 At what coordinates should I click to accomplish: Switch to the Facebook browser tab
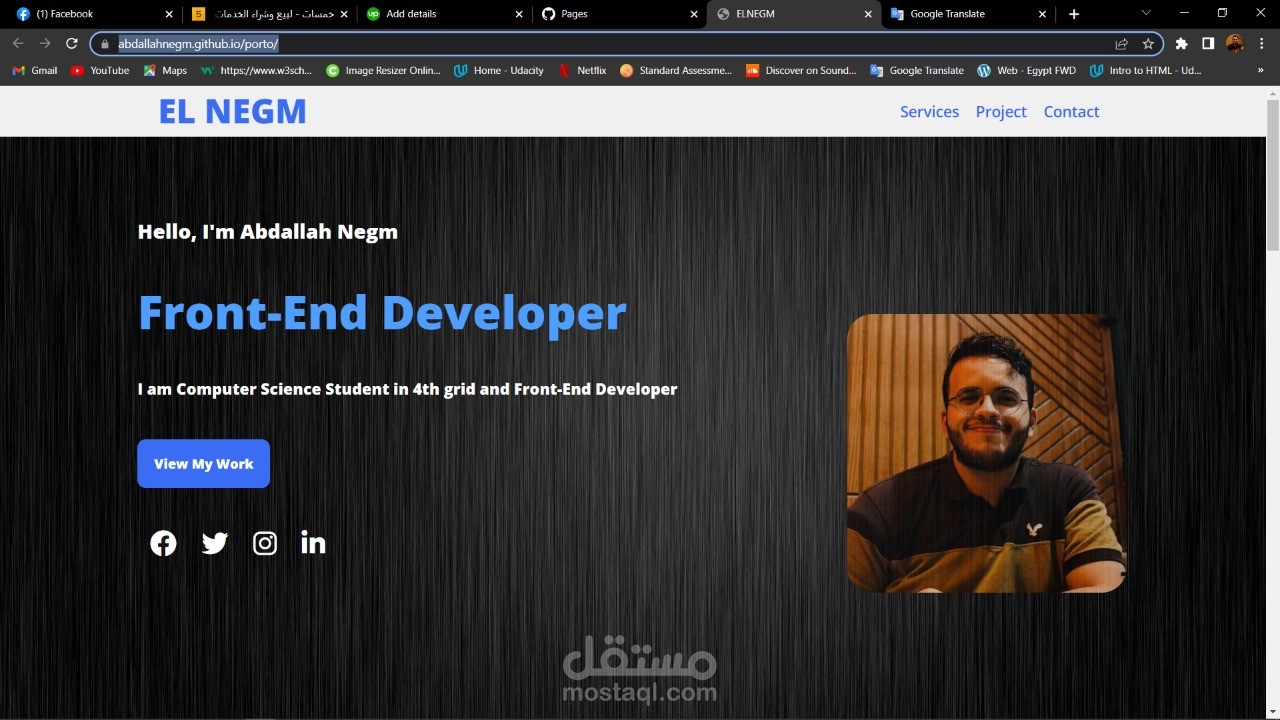point(91,14)
